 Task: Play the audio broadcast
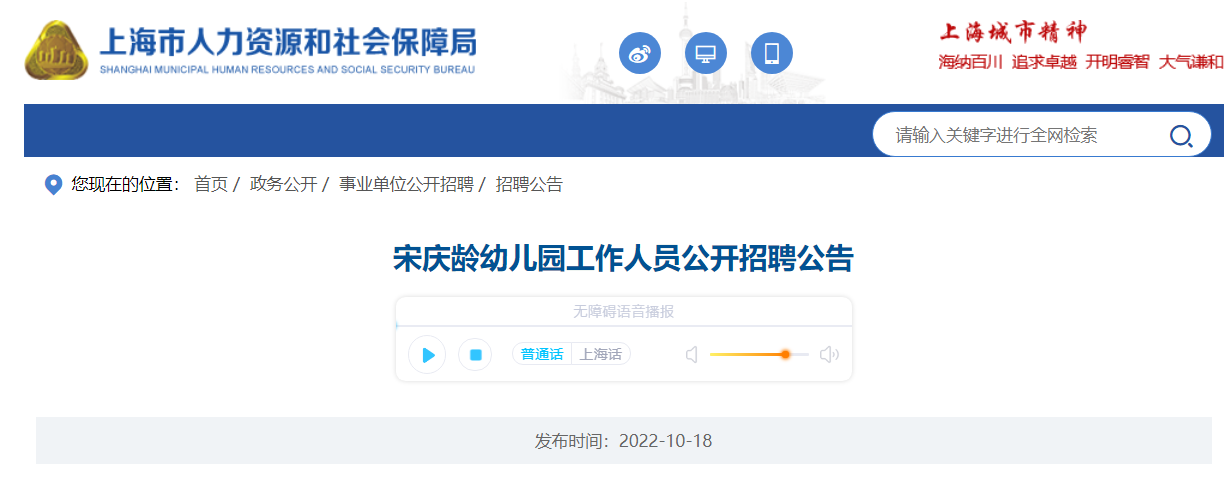[427, 355]
